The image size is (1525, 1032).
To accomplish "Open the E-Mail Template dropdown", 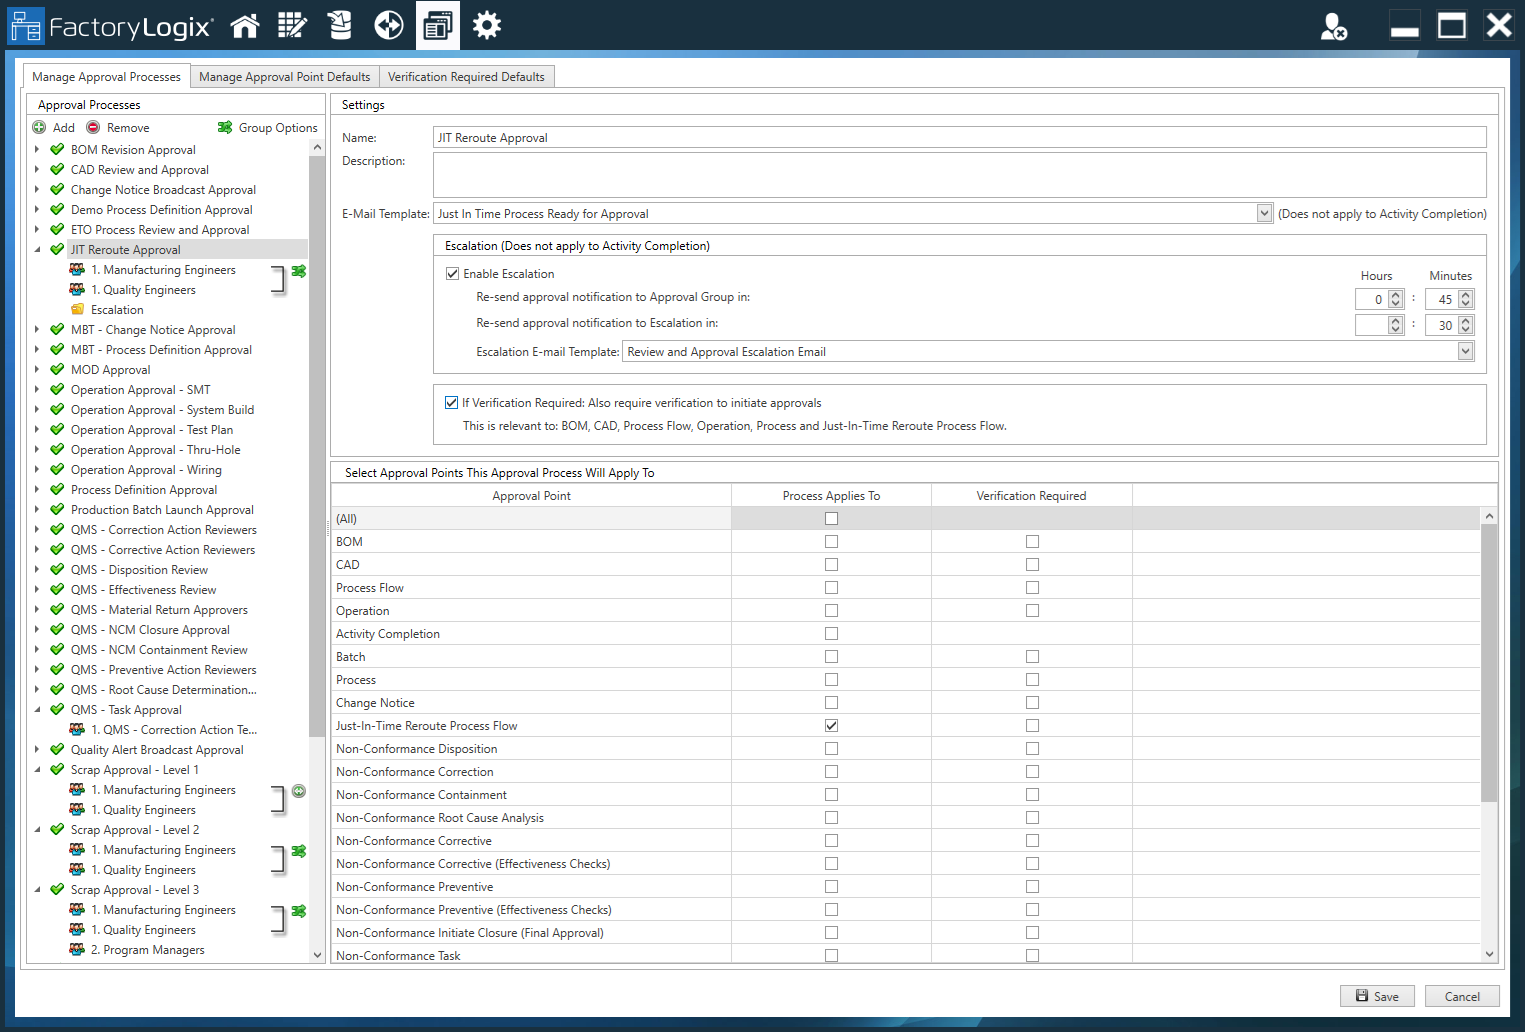I will pos(1264,214).
